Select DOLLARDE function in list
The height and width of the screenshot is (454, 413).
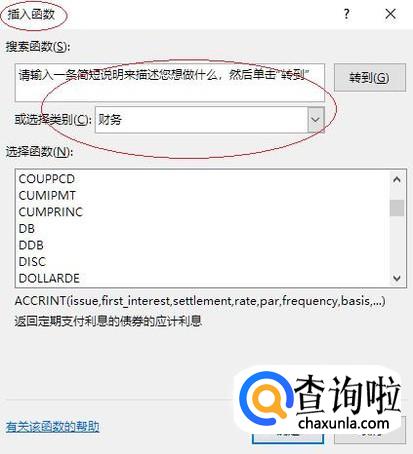(x=49, y=278)
